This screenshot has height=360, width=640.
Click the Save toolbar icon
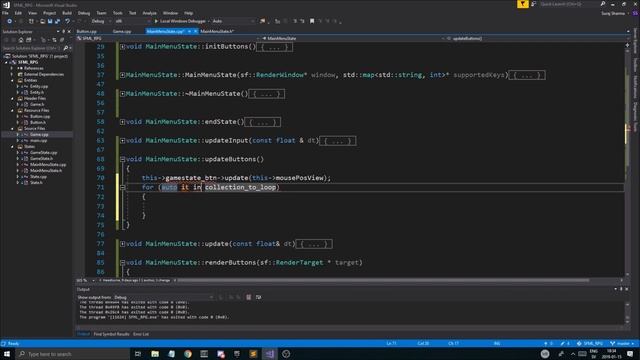(x=50, y=21)
